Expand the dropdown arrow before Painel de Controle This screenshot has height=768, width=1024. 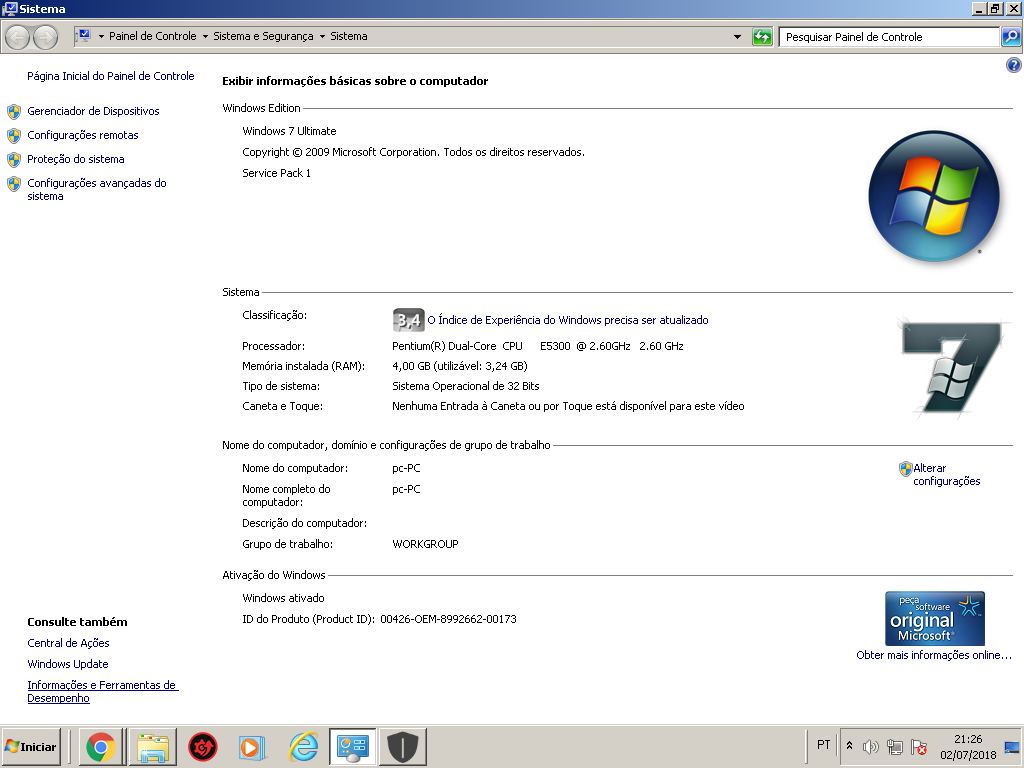[101, 37]
